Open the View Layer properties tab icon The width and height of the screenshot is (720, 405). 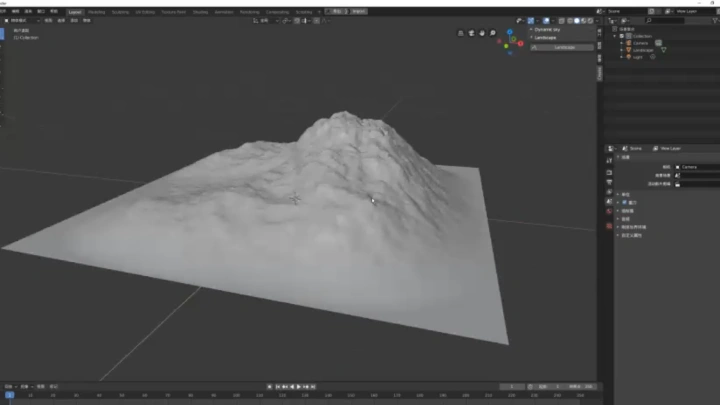[x=609, y=192]
